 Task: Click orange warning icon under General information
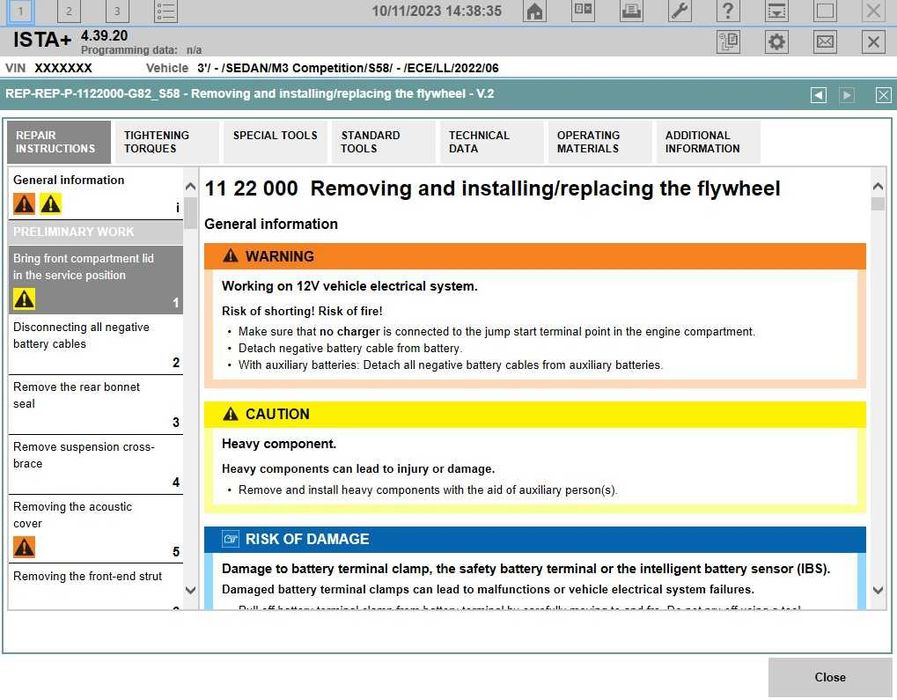[x=24, y=204]
